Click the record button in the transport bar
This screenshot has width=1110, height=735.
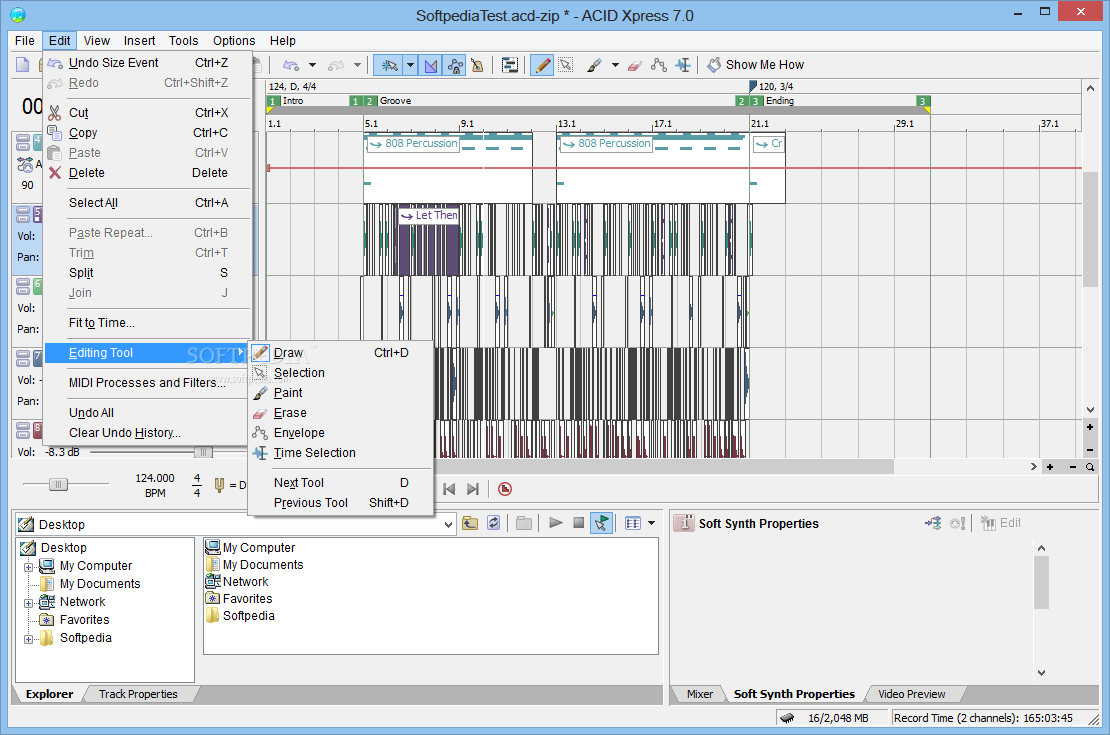[x=505, y=489]
